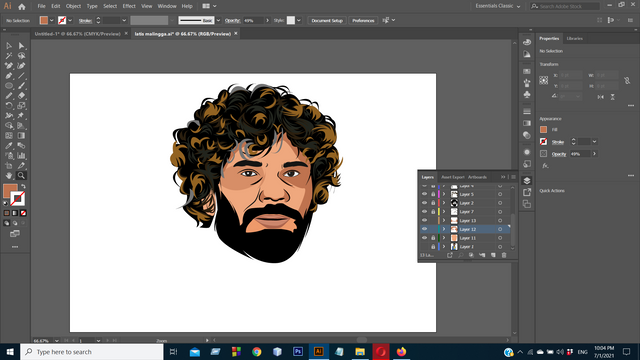Unlock Layer 11 lock toggle
The height and width of the screenshot is (360, 640).
click(433, 238)
